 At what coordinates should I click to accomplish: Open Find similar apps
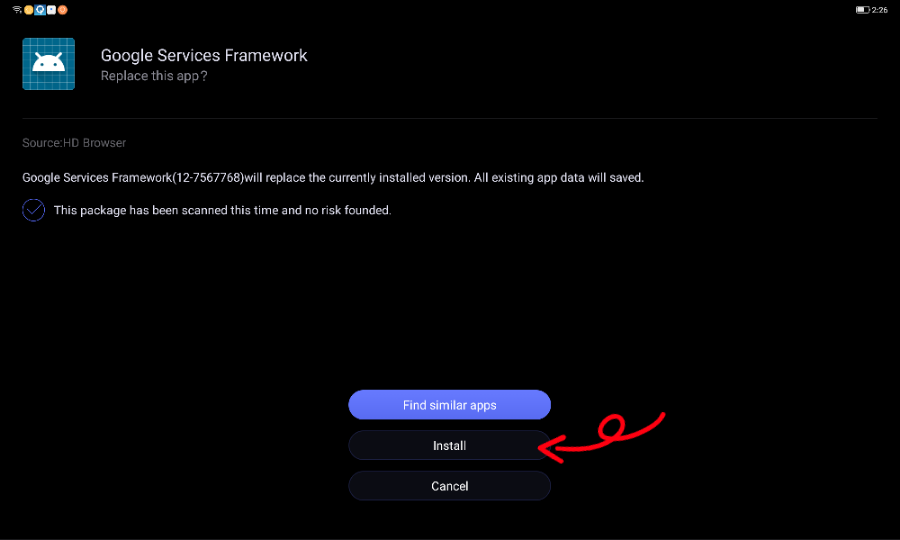[x=449, y=405]
